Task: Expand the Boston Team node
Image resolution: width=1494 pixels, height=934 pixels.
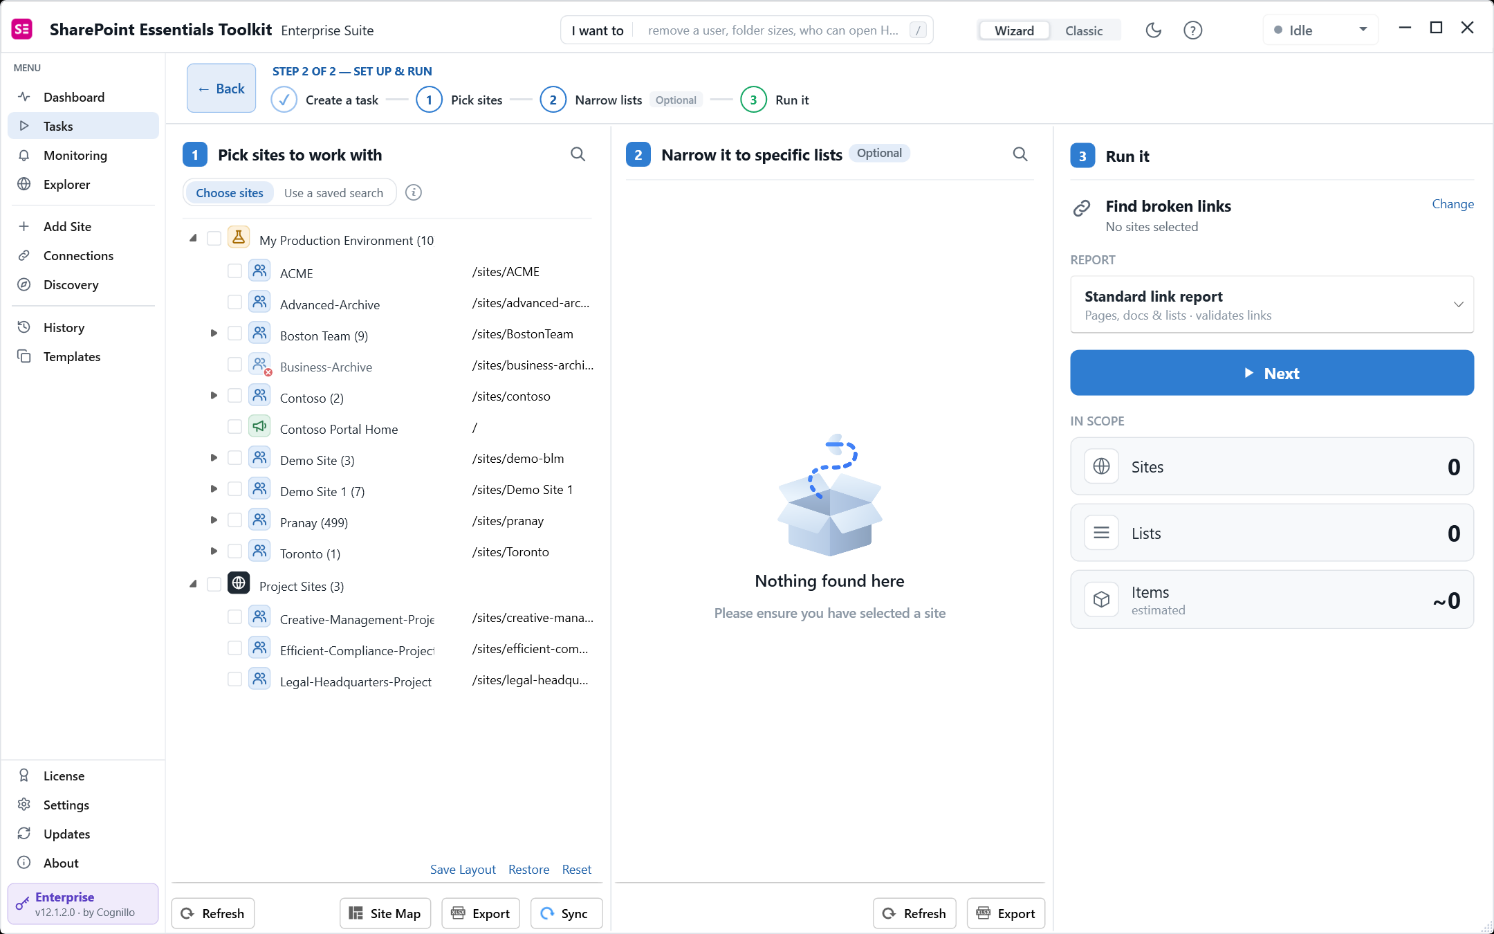Action: 214,333
